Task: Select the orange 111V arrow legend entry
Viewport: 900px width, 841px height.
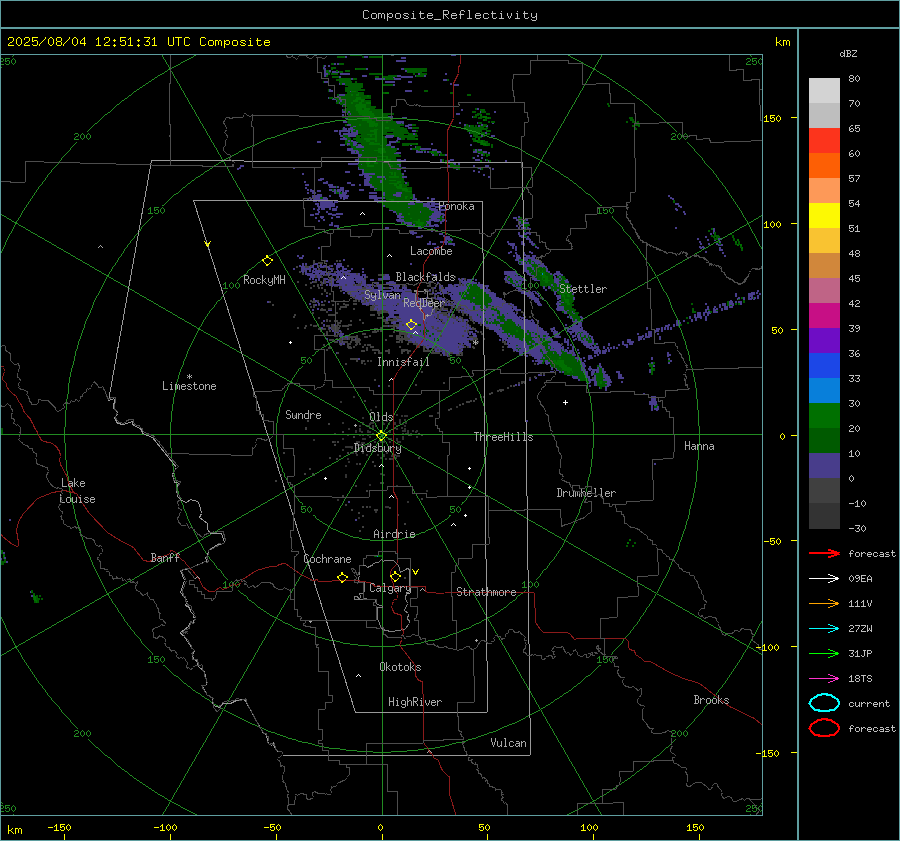Action: [824, 603]
